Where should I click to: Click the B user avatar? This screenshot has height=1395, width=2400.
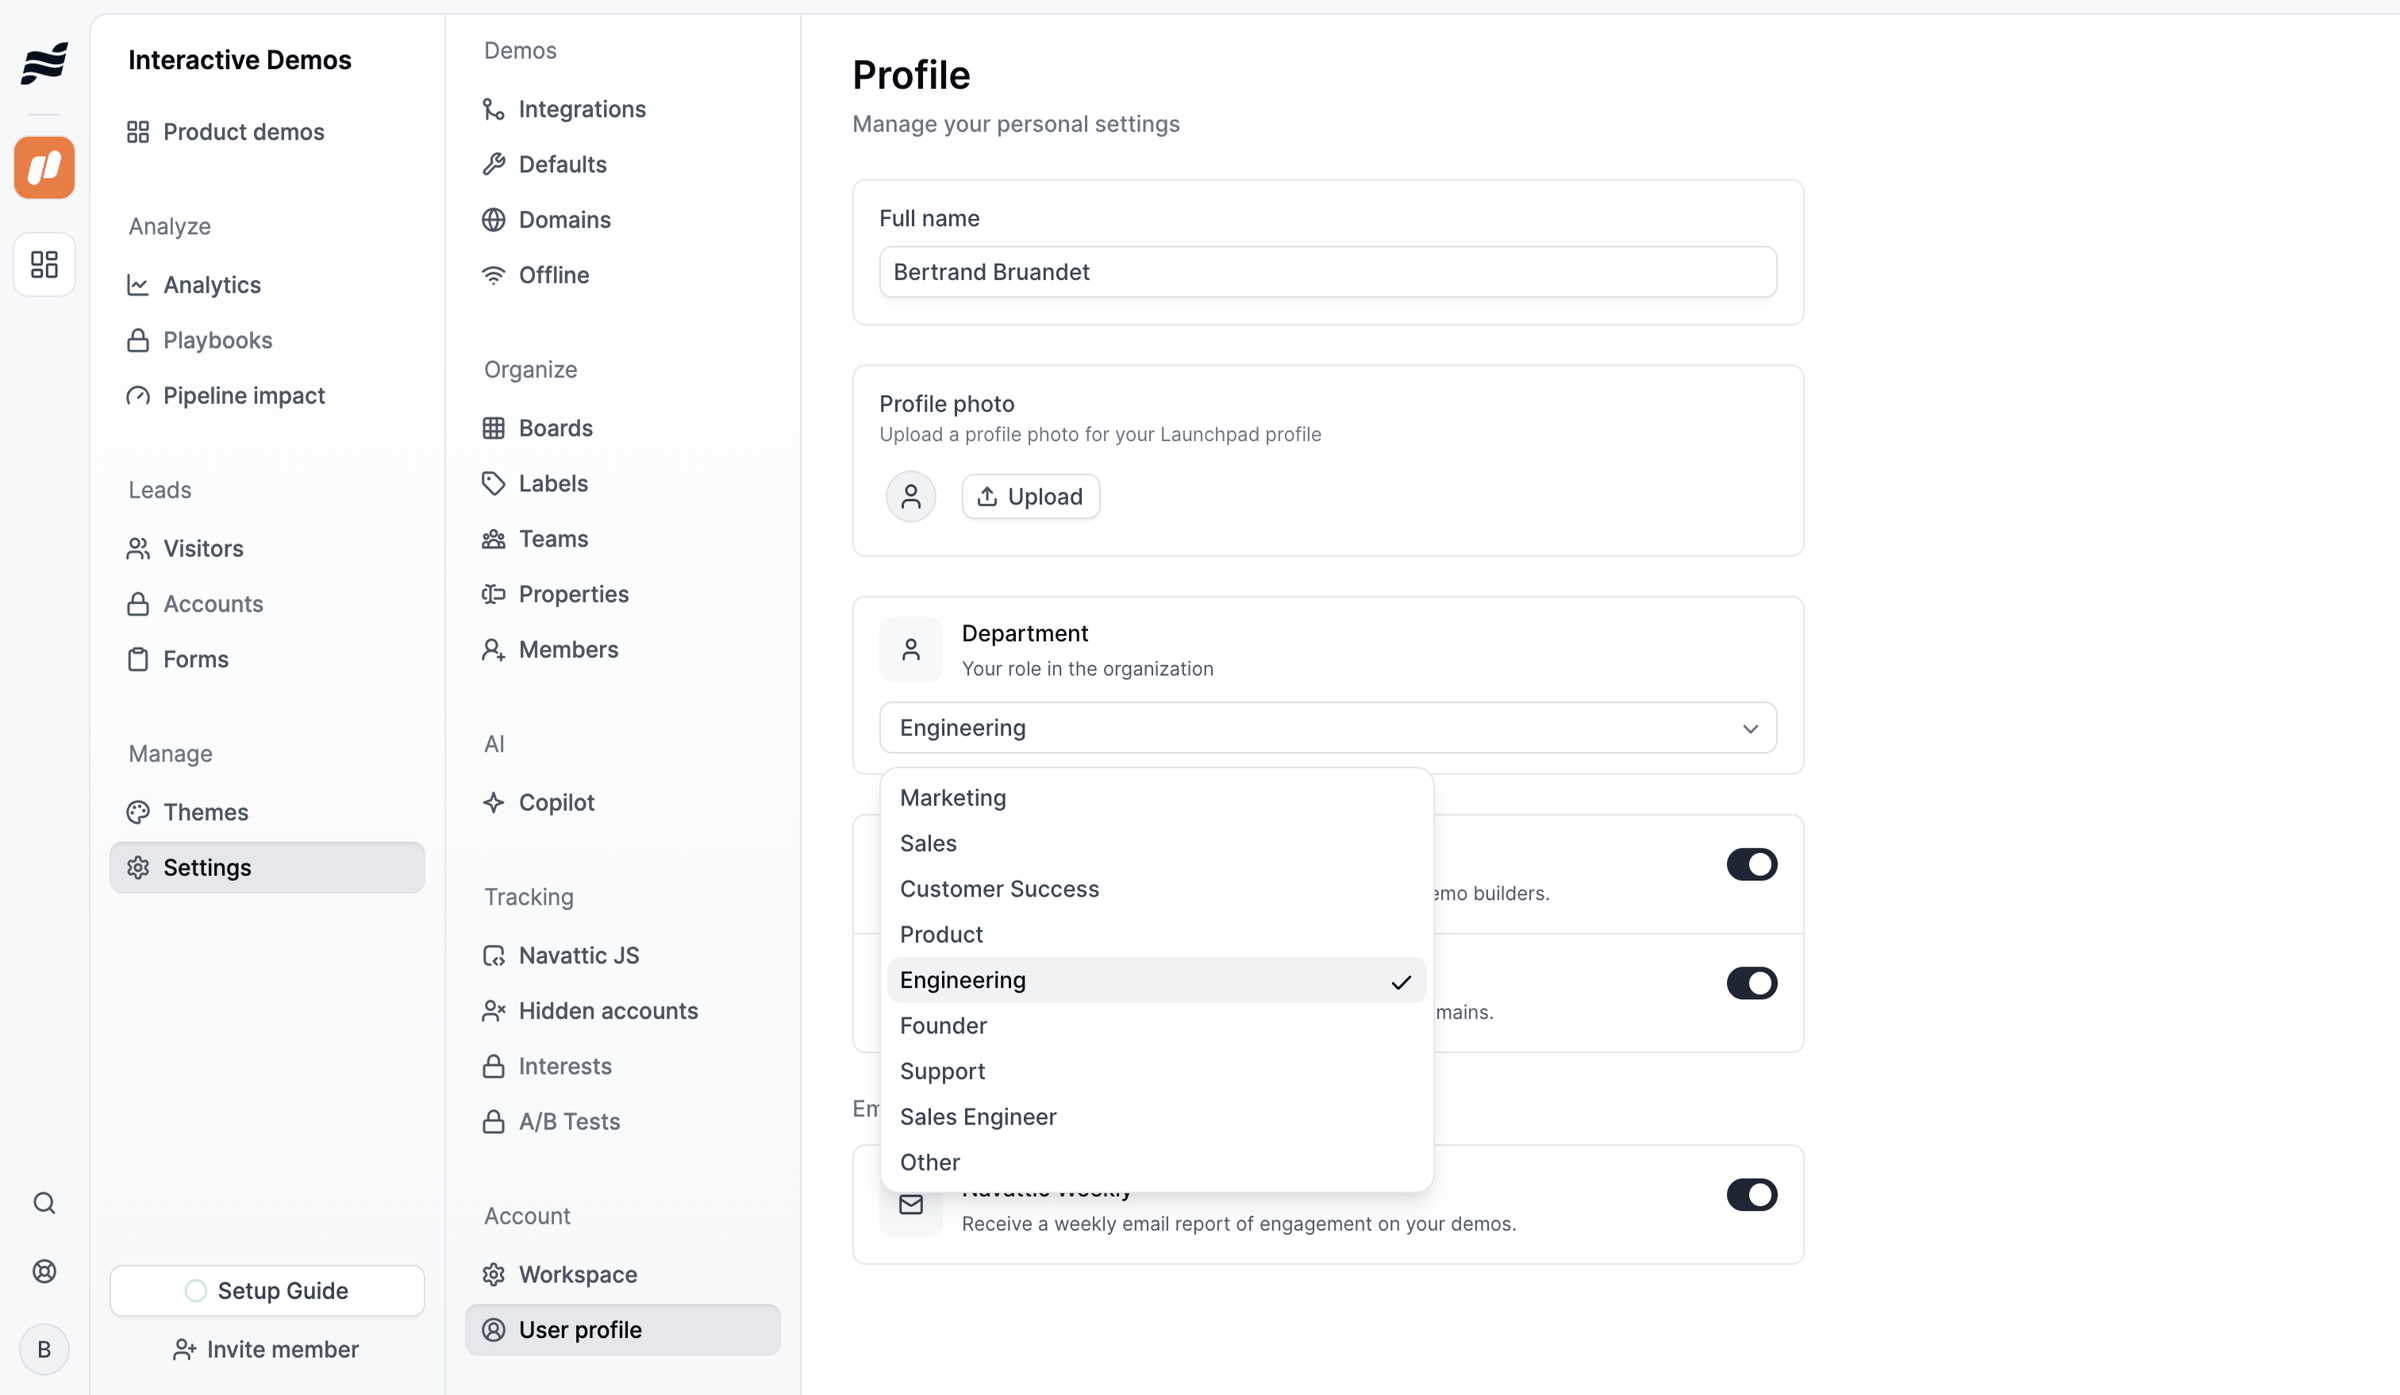tap(44, 1349)
